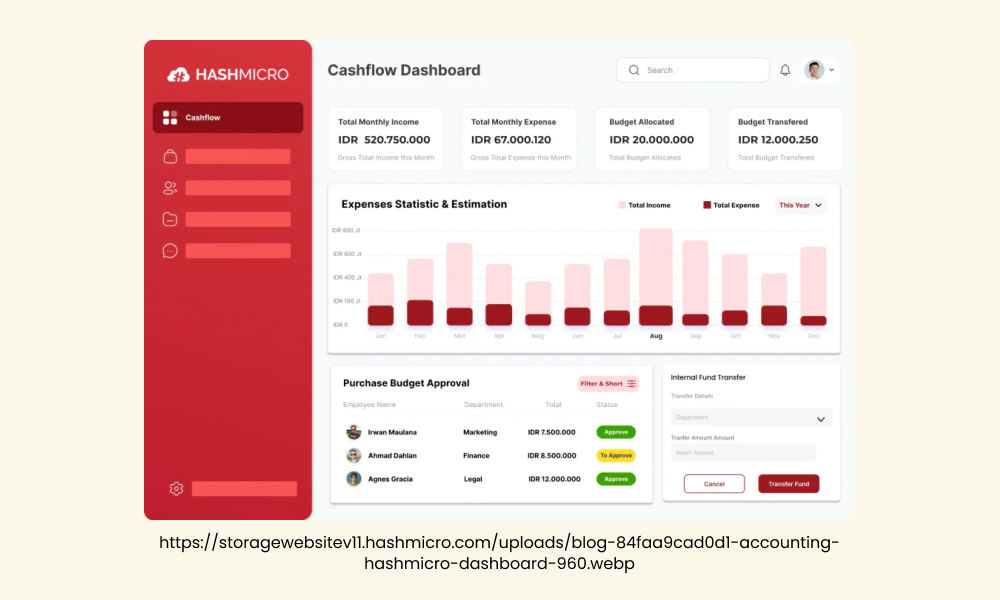Focus the Search input field
The width and height of the screenshot is (1000, 600).
693,70
